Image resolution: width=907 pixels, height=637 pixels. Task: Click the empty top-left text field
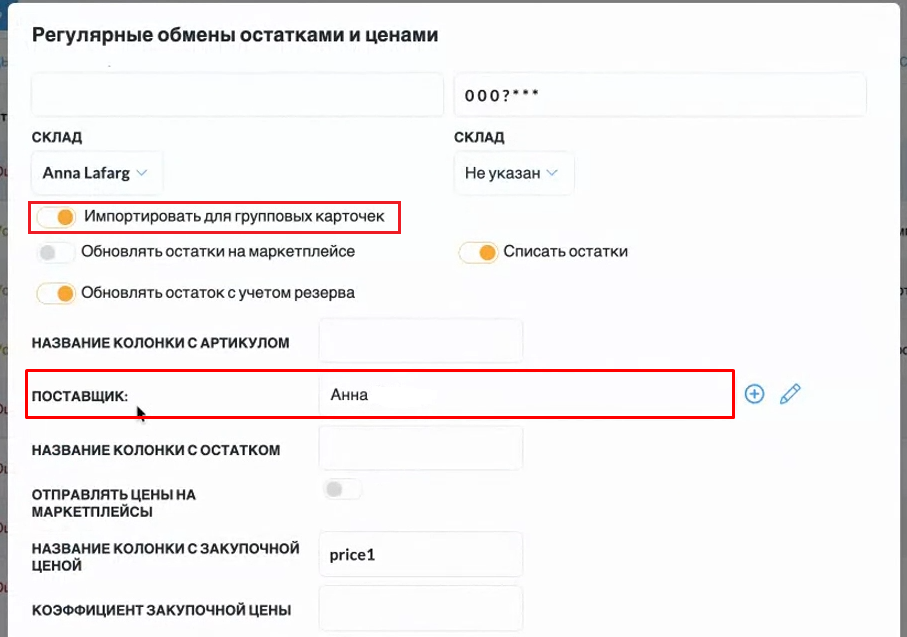(x=237, y=95)
